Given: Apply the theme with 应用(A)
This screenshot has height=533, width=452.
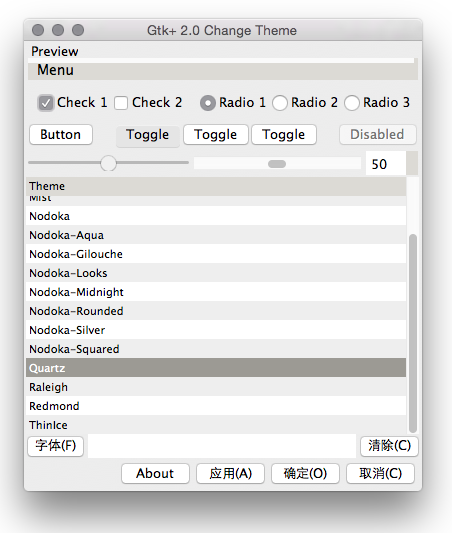Looking at the screenshot, I should [x=230, y=474].
